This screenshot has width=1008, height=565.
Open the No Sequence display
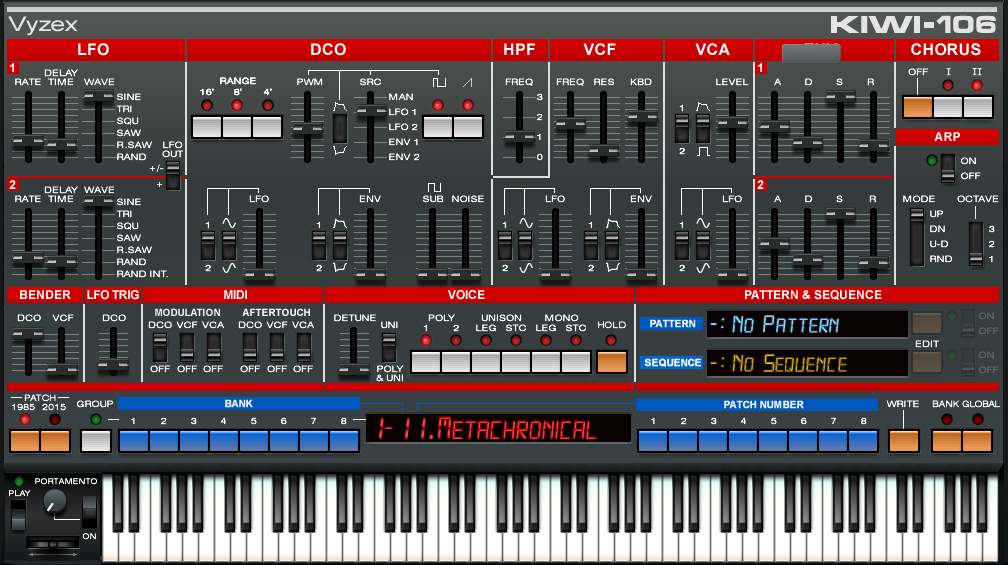pos(807,363)
